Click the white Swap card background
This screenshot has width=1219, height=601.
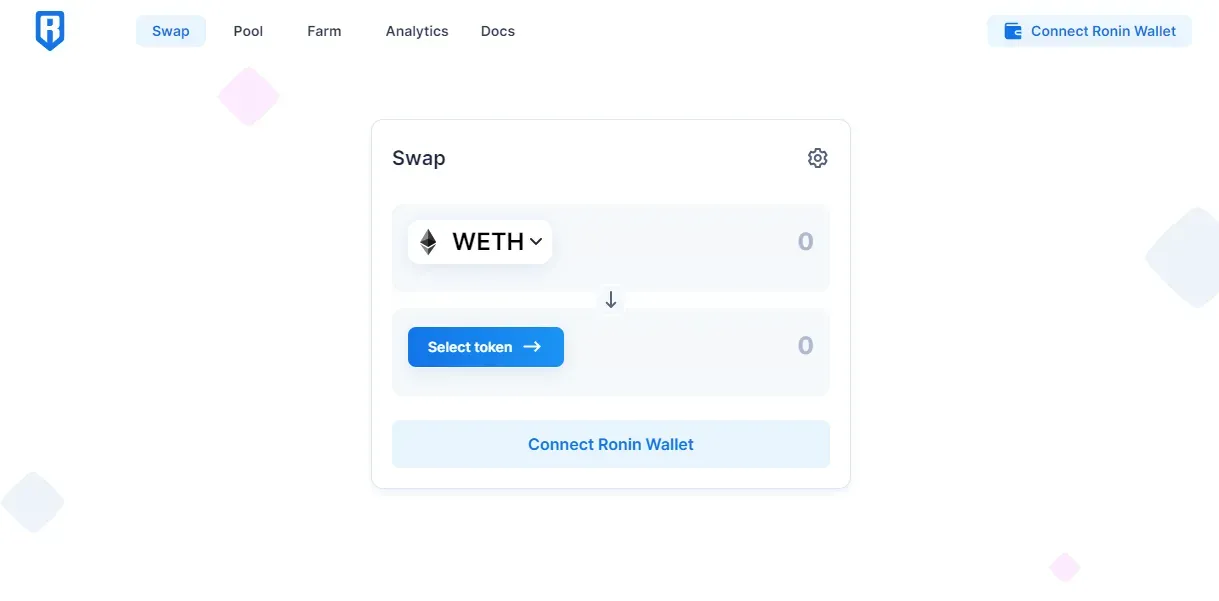coord(611,477)
